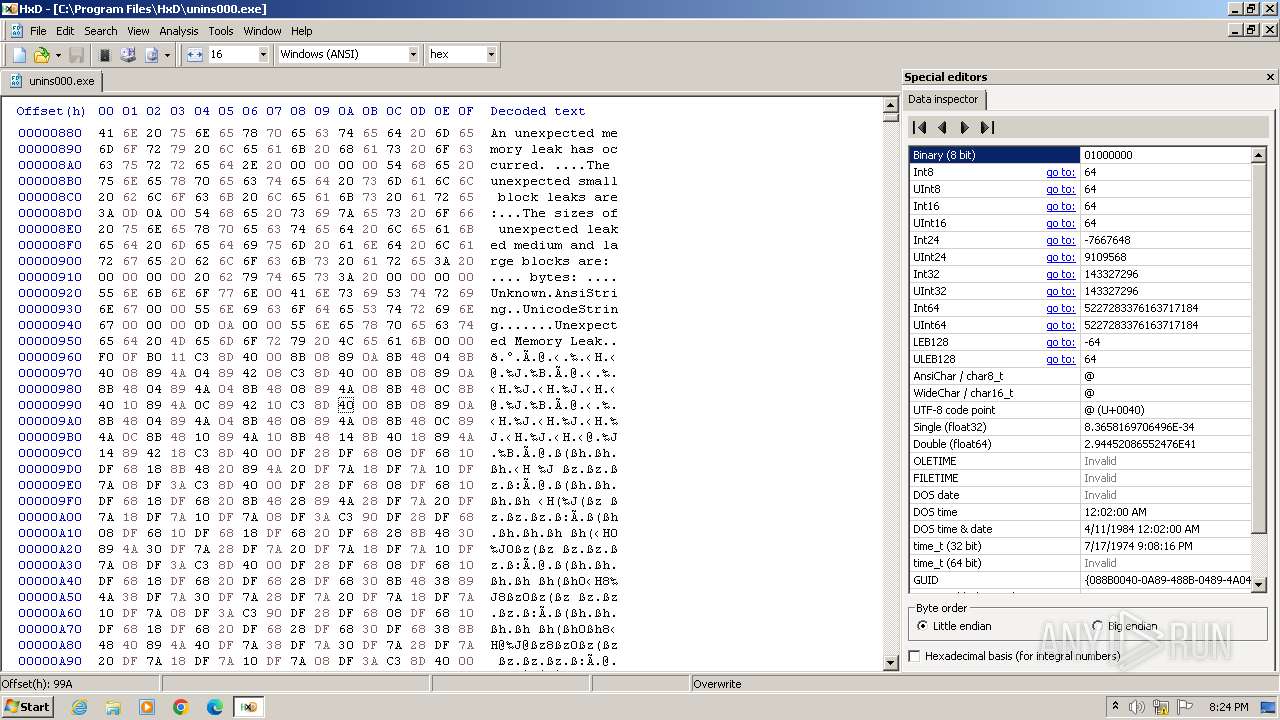Select the Binary (8 bit) row
This screenshot has width=1280, height=720.
point(1080,155)
